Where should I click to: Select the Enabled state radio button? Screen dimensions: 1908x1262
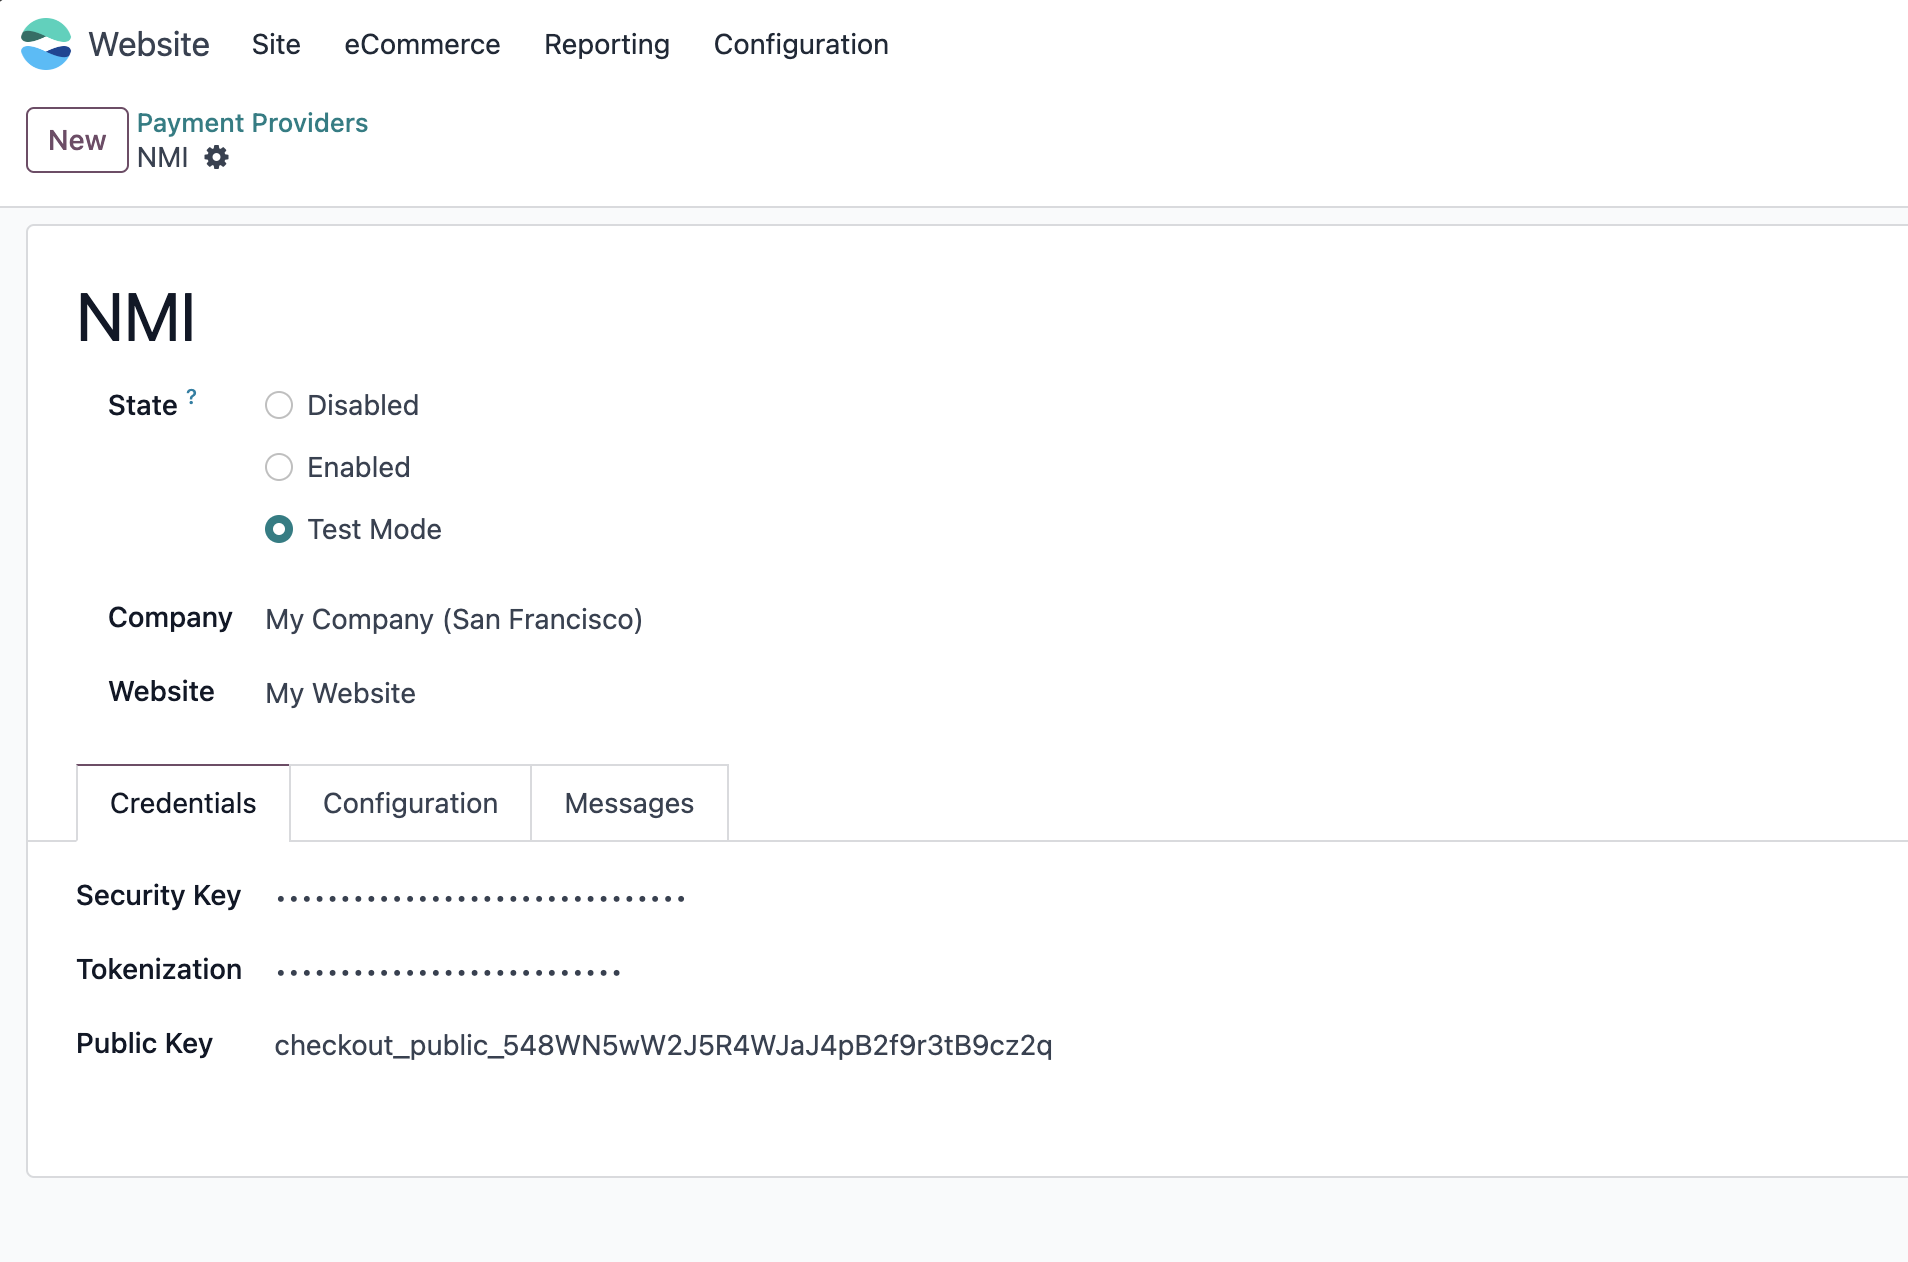tap(279, 467)
